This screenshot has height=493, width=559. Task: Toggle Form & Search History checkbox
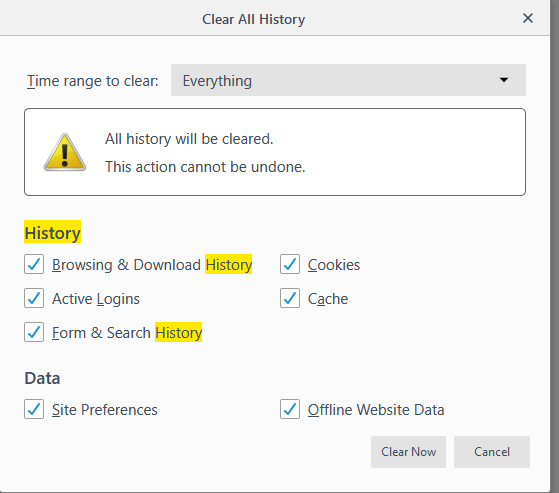34,332
